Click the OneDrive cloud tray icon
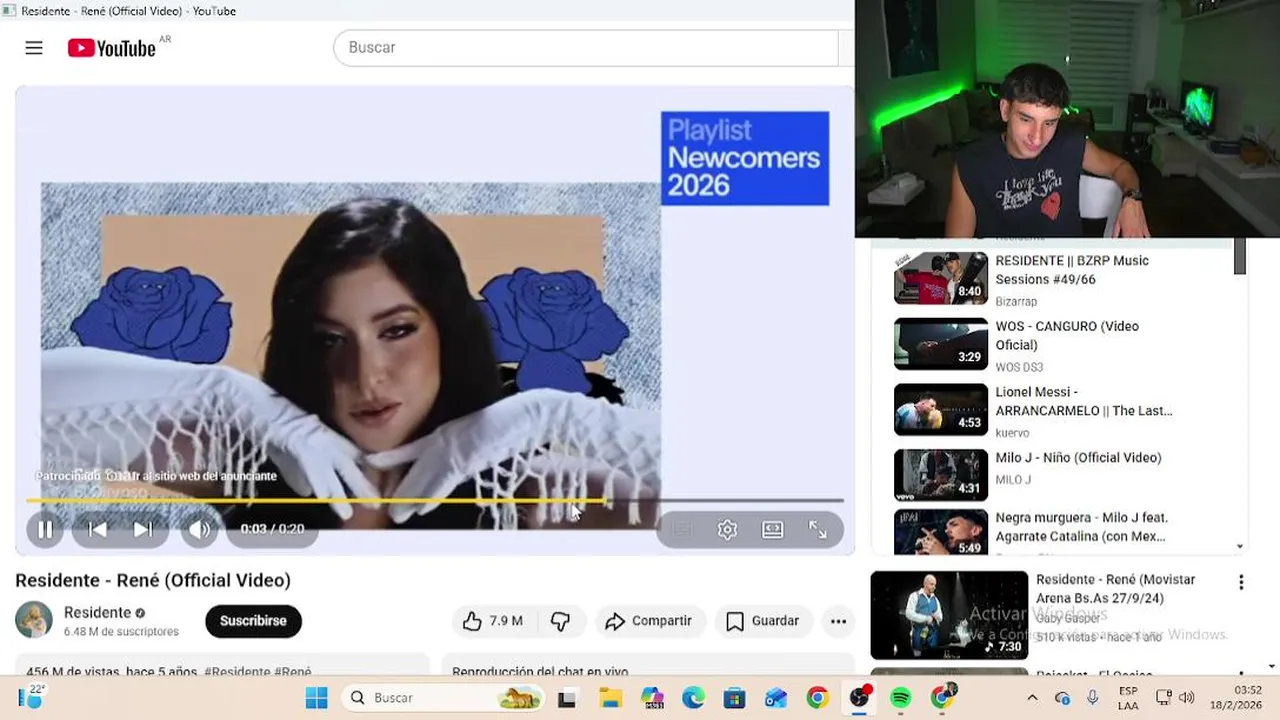 1063,698
